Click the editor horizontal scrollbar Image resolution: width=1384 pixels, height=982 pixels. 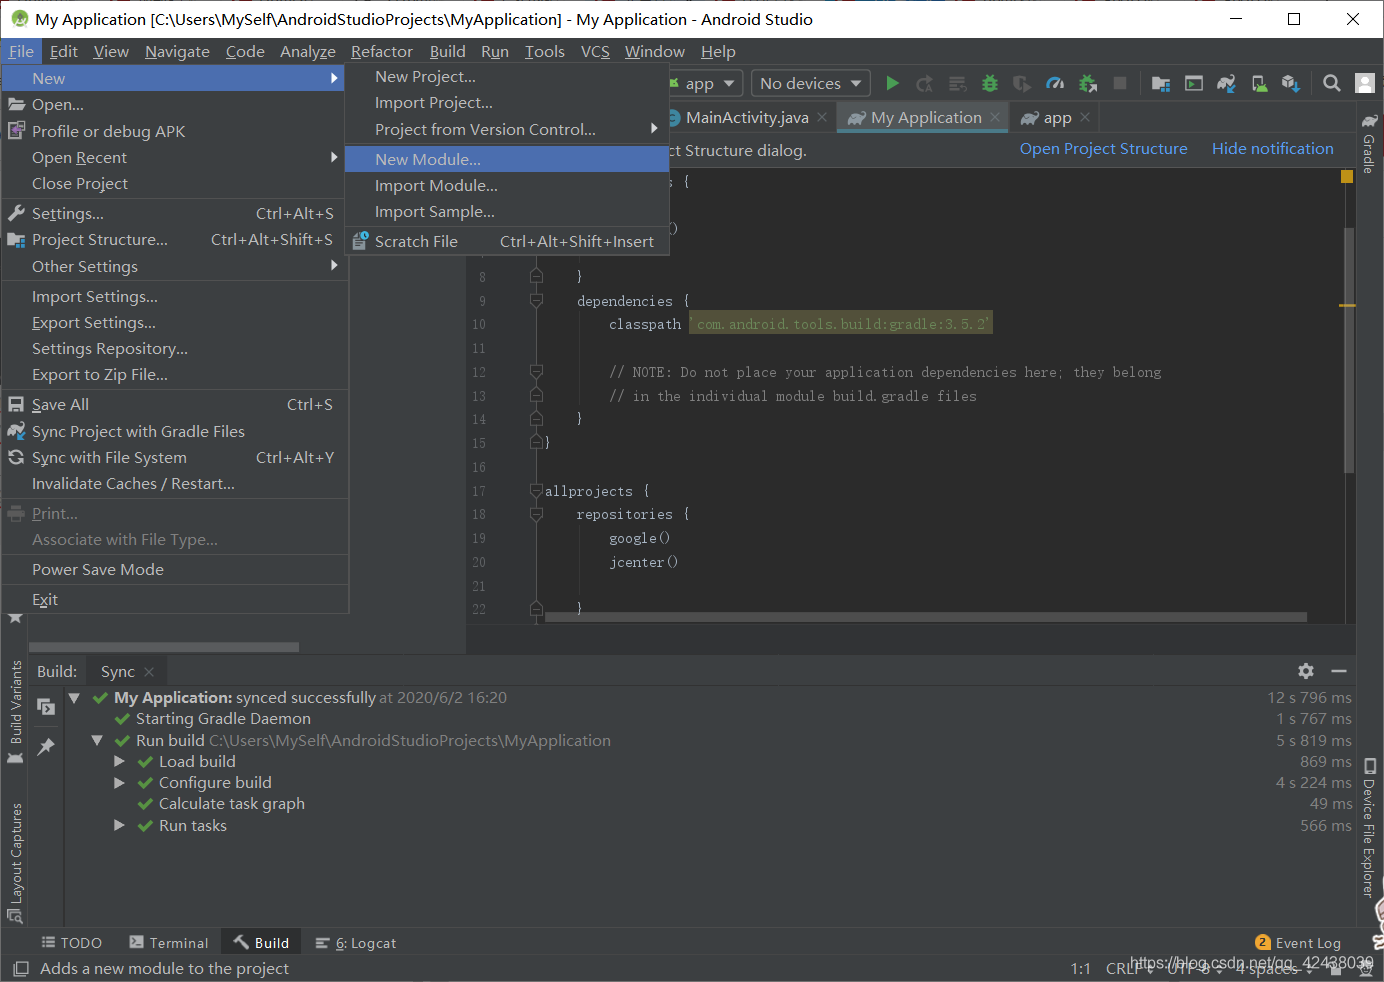point(926,617)
